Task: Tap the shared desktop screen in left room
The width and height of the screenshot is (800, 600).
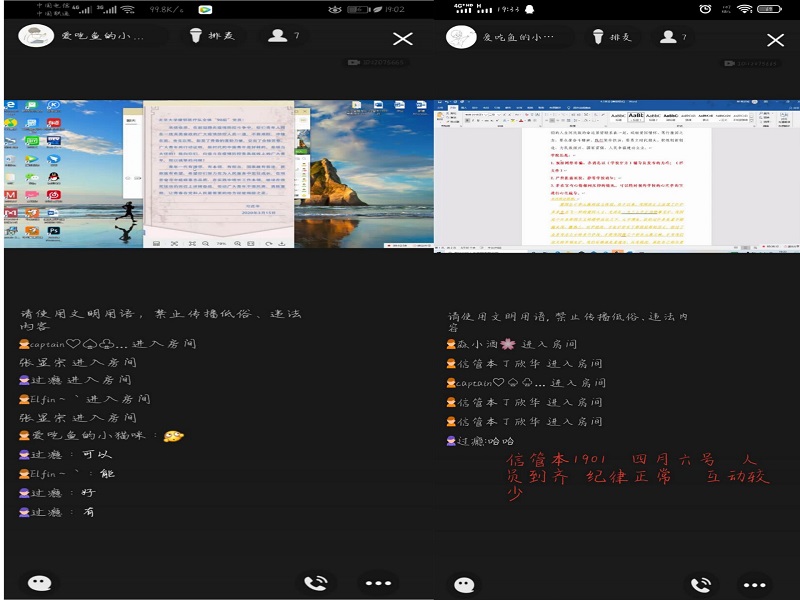Action: pyautogui.click(x=218, y=173)
